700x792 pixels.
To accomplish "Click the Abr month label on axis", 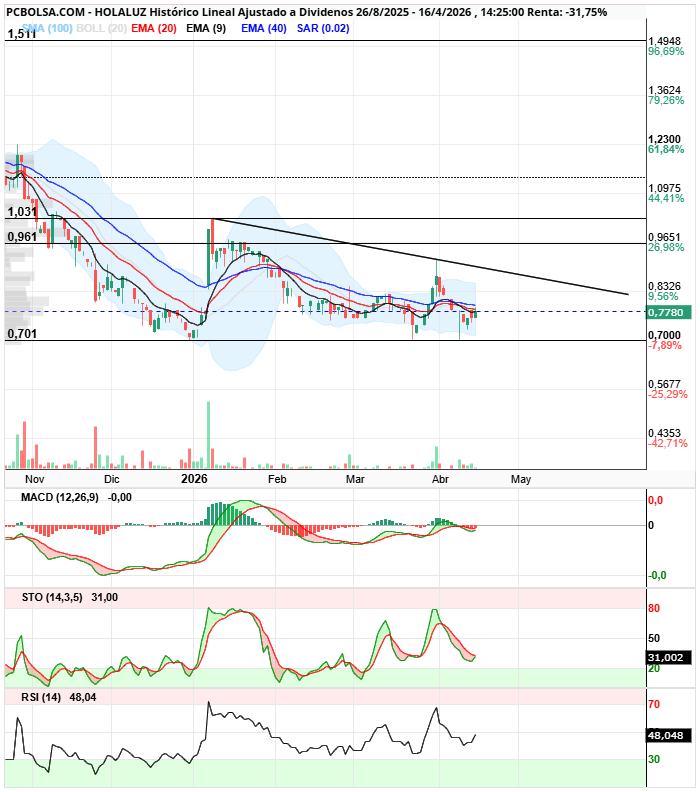I will 440,480.
